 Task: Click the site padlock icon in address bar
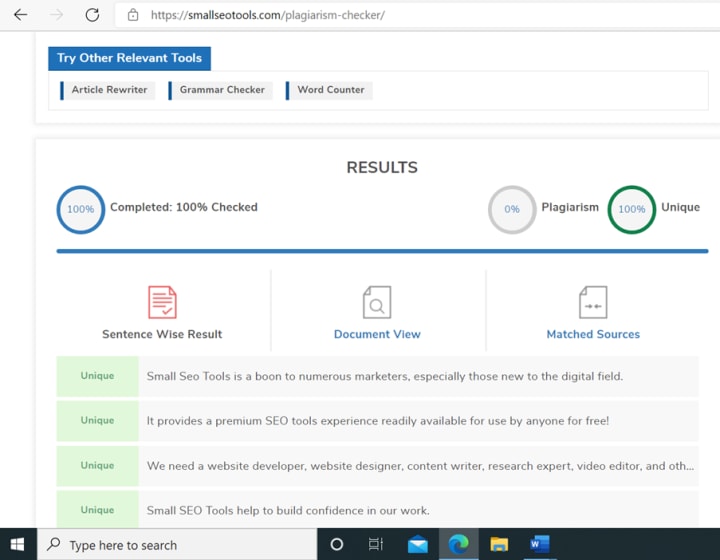click(133, 15)
